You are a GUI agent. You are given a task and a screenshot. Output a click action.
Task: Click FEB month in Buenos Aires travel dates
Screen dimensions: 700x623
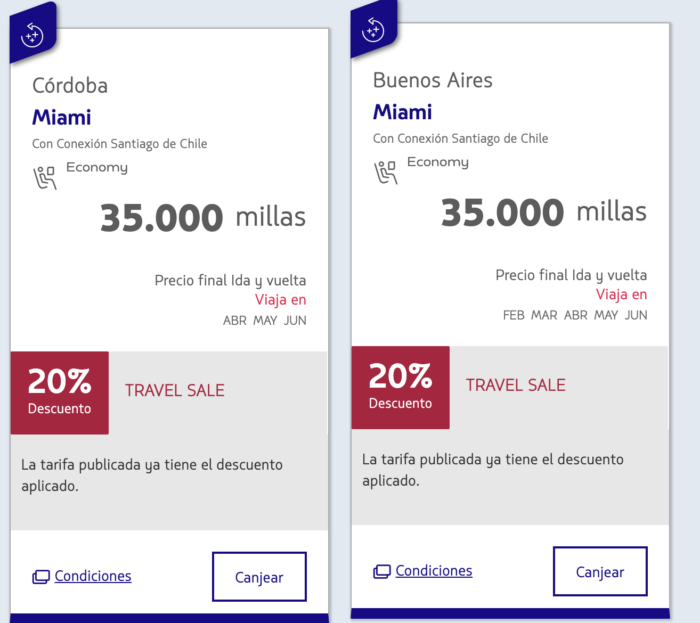[x=514, y=316]
